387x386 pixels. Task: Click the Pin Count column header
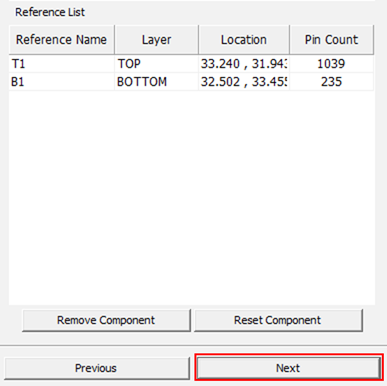[x=332, y=40]
